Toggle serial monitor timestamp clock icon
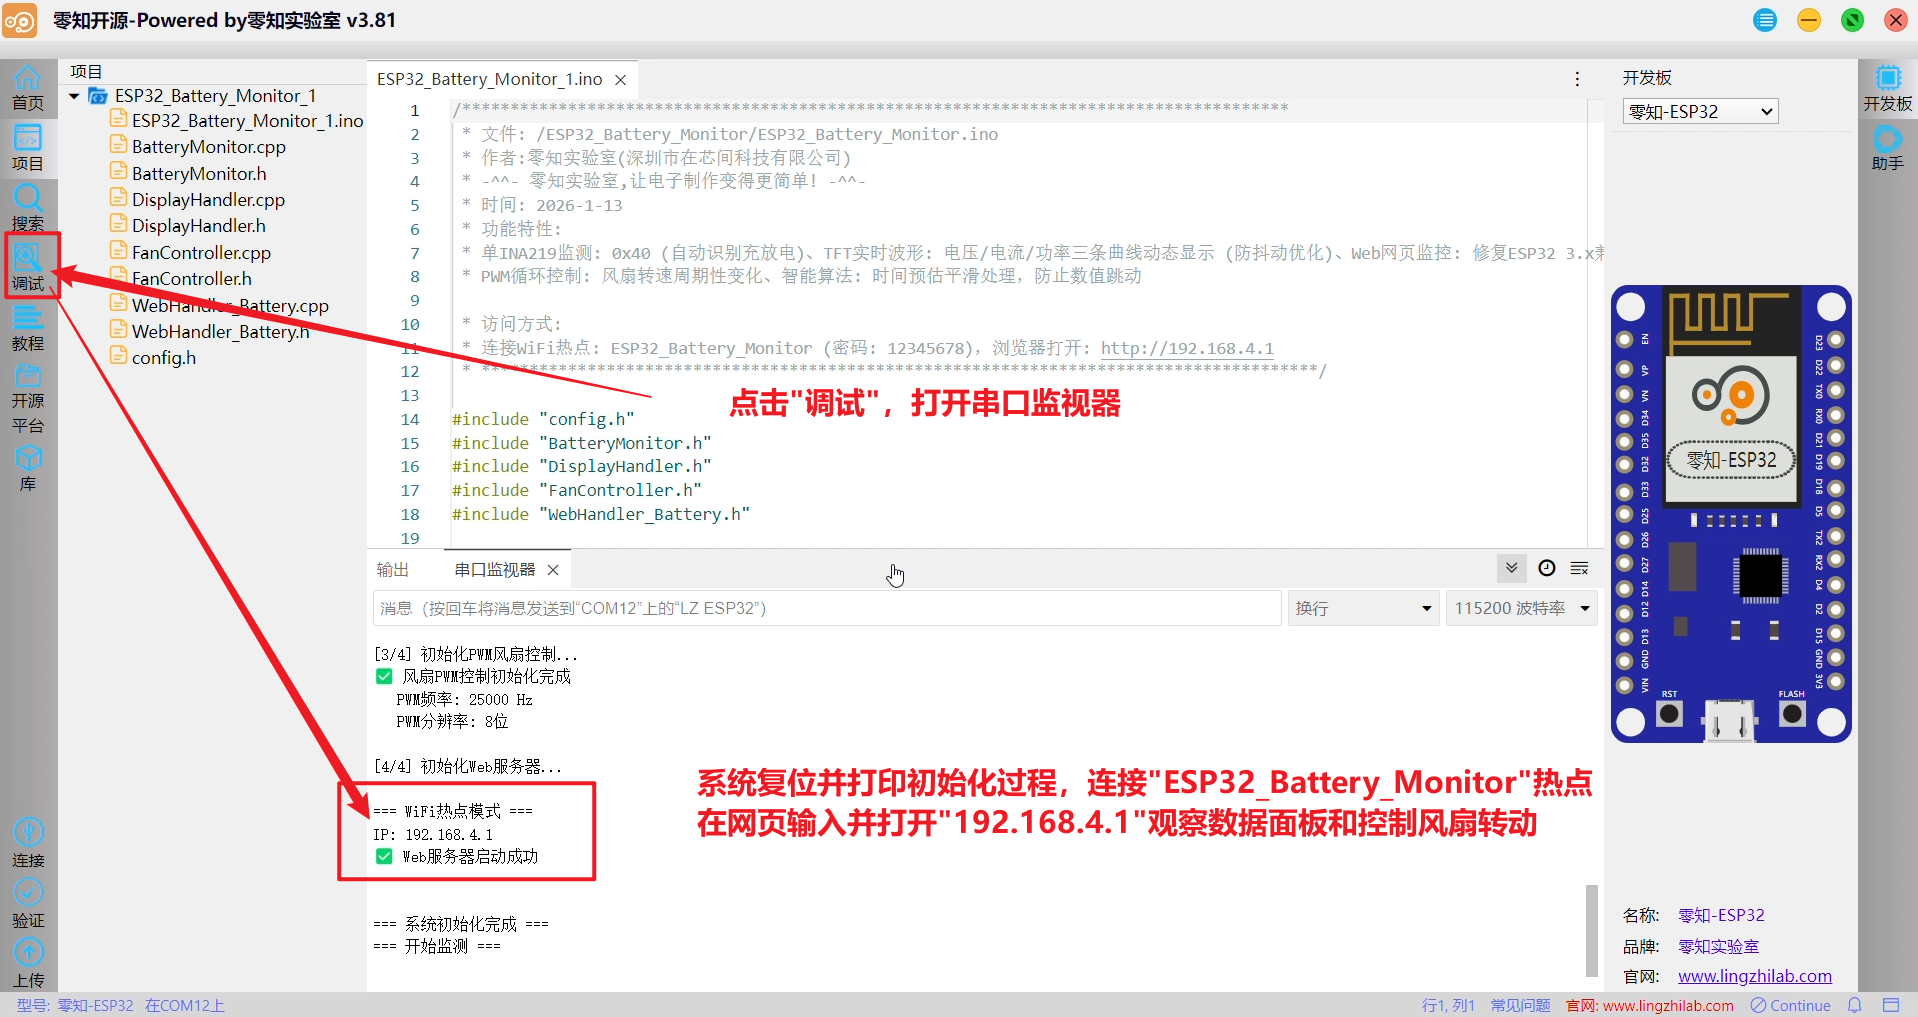Image resolution: width=1918 pixels, height=1017 pixels. (1547, 568)
